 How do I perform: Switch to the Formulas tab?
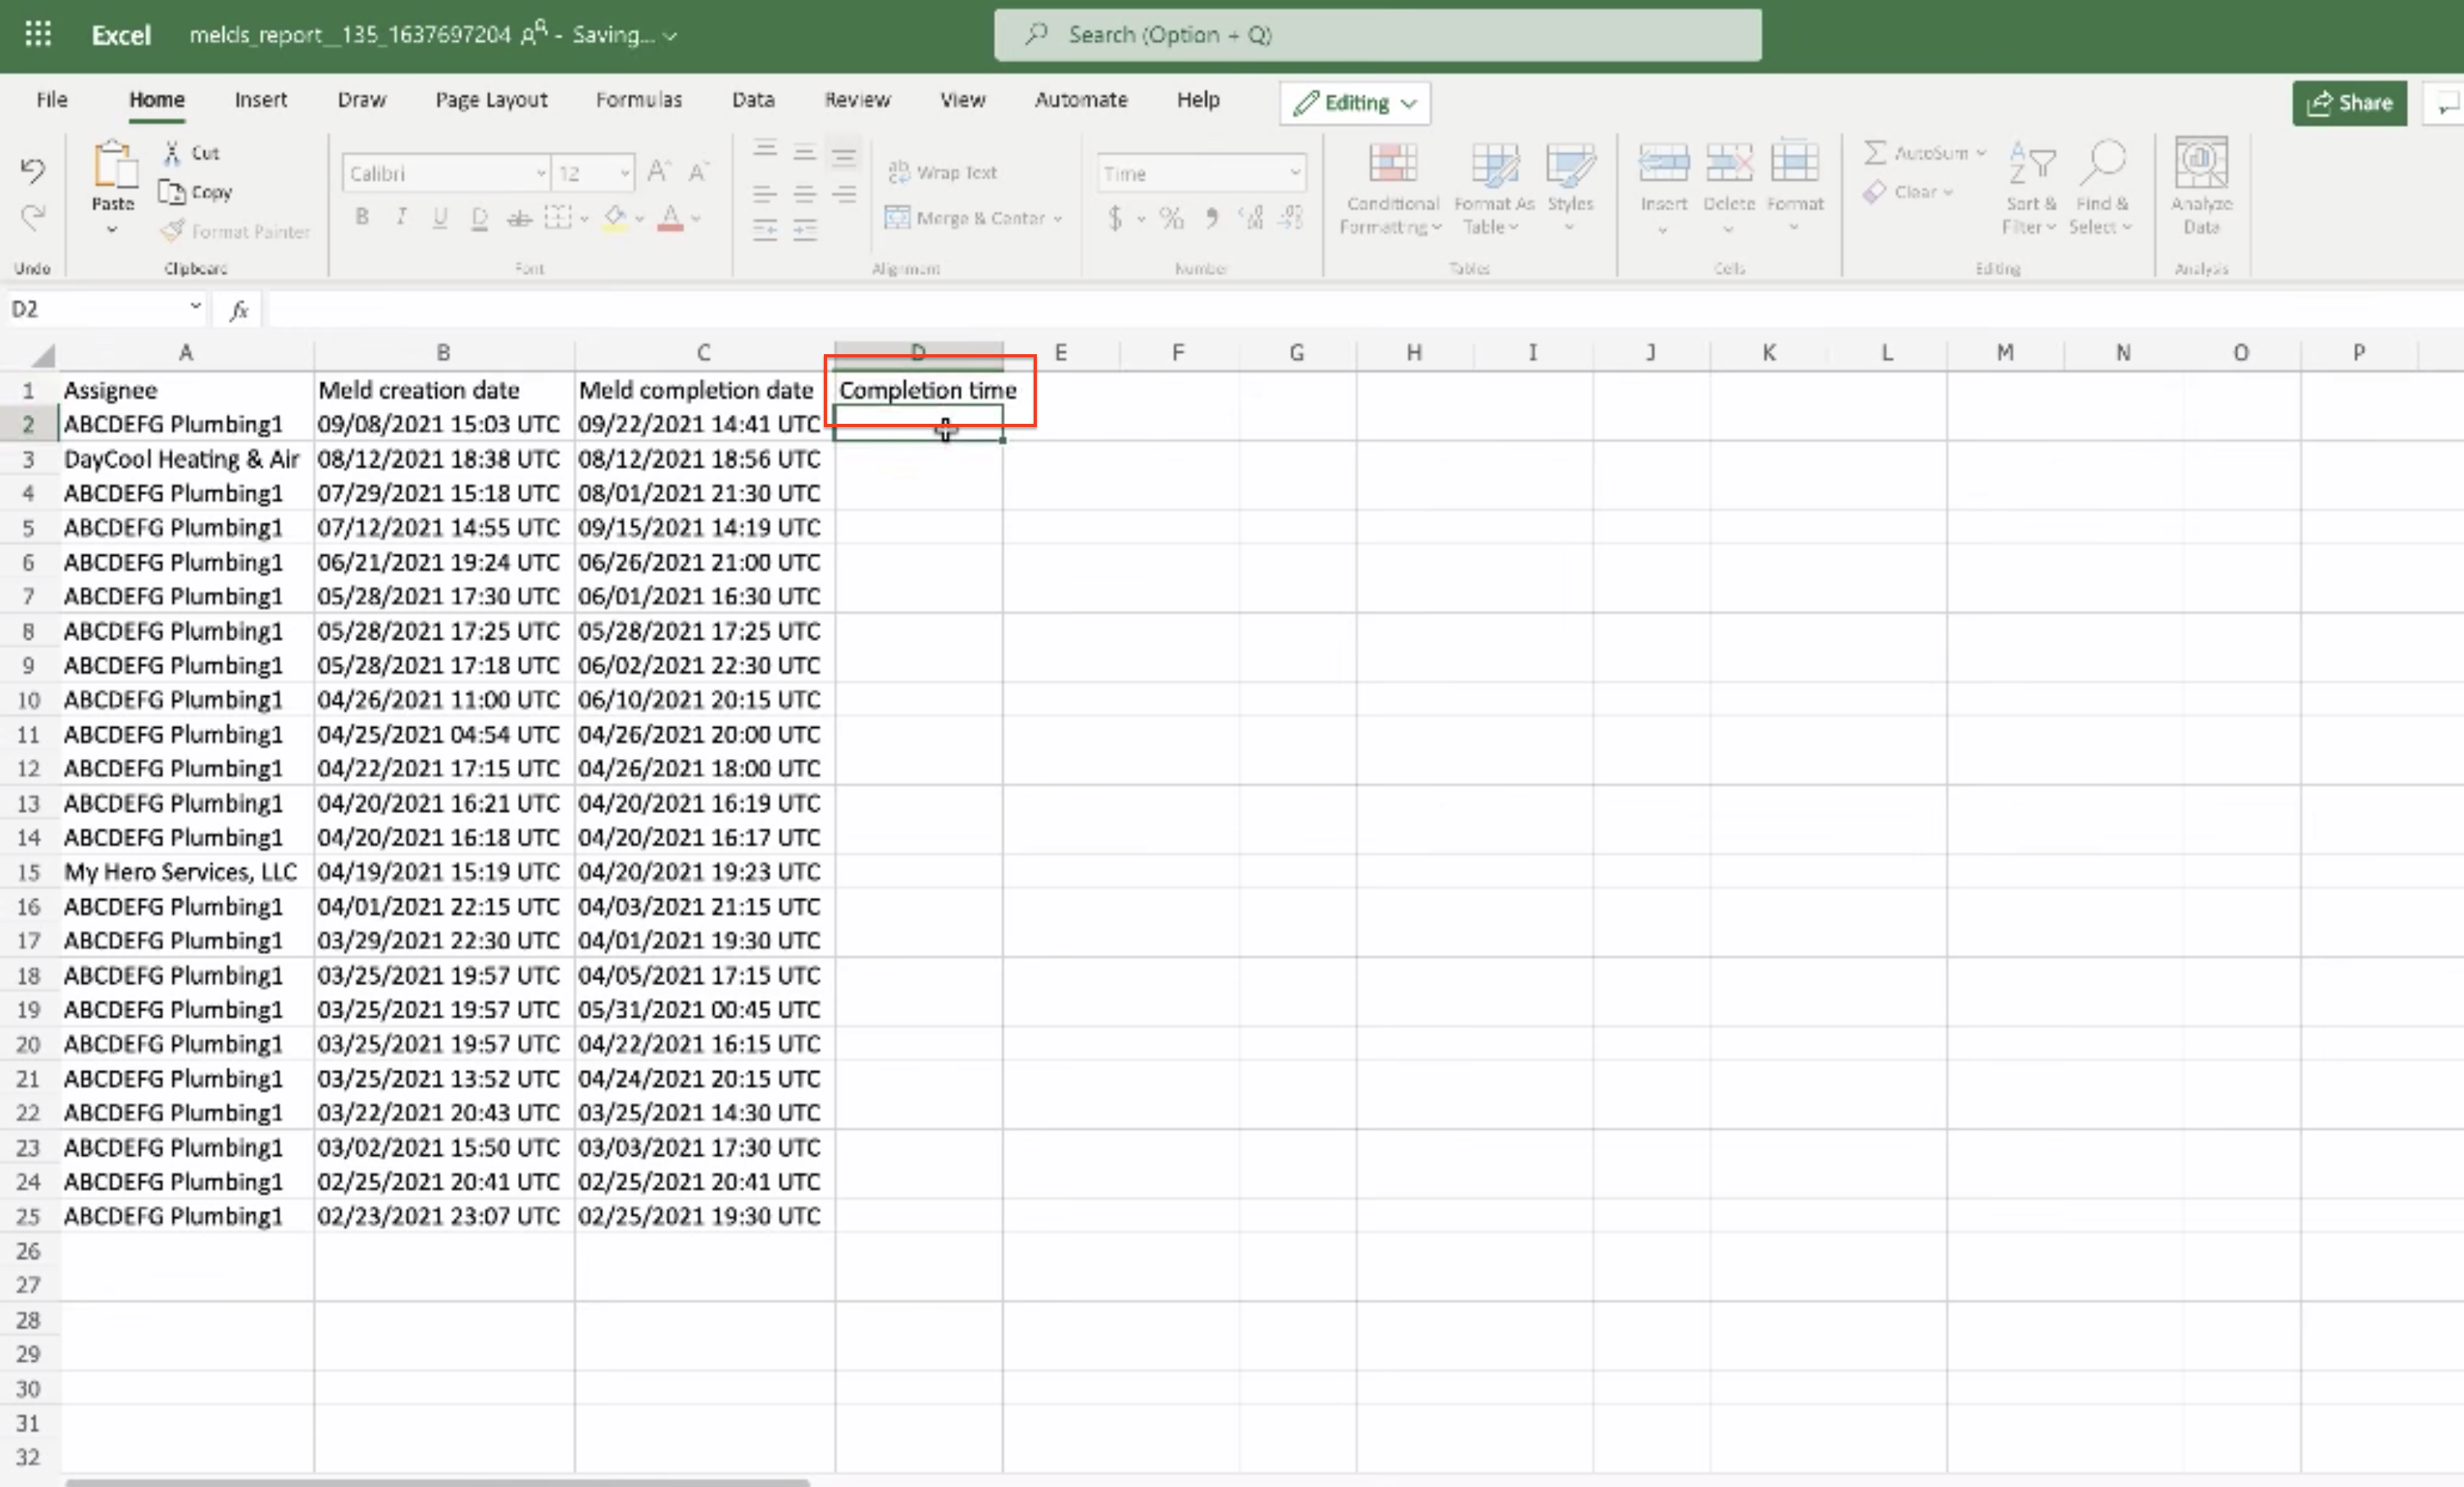tap(638, 100)
